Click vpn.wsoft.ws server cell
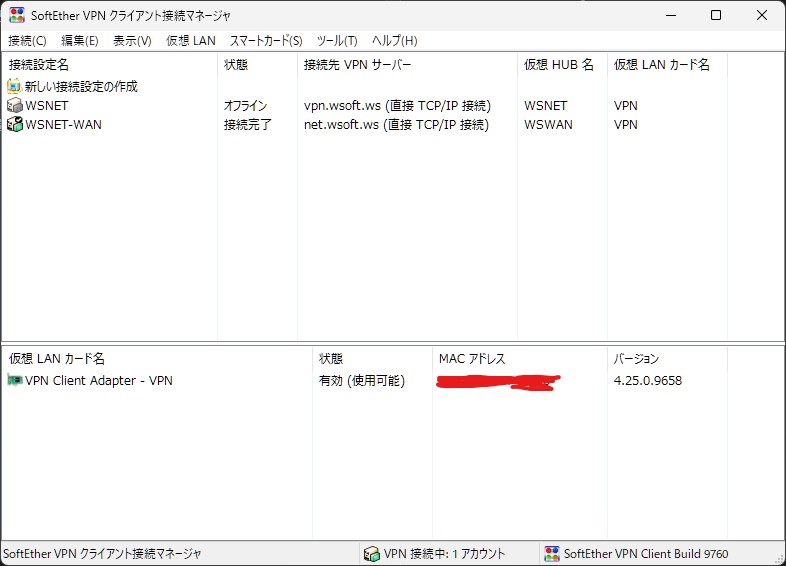 click(x=397, y=105)
